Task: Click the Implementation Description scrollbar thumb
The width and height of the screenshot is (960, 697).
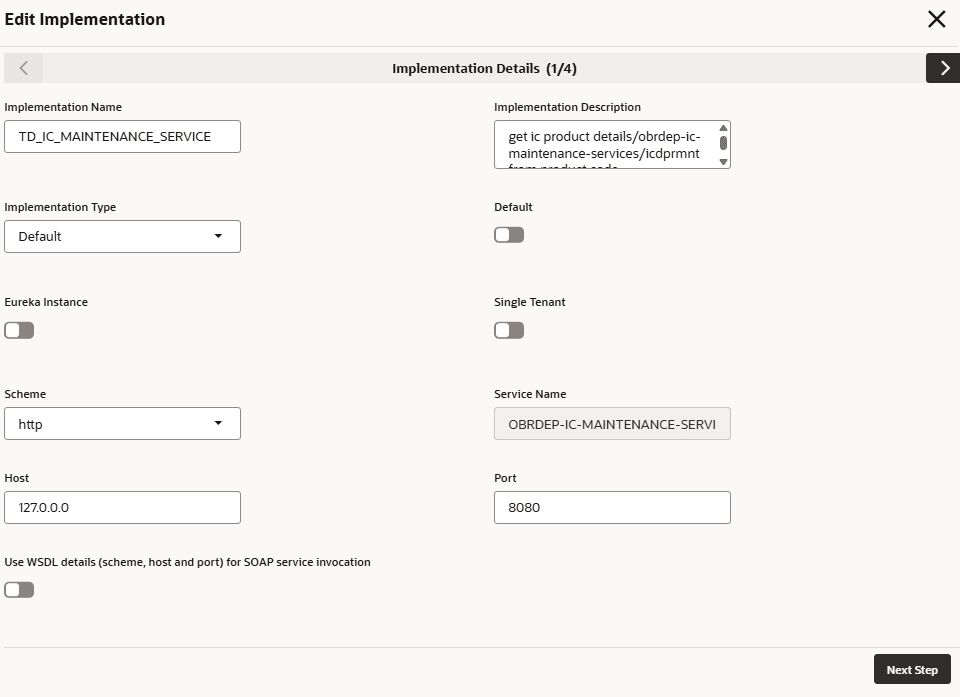Action: (724, 143)
